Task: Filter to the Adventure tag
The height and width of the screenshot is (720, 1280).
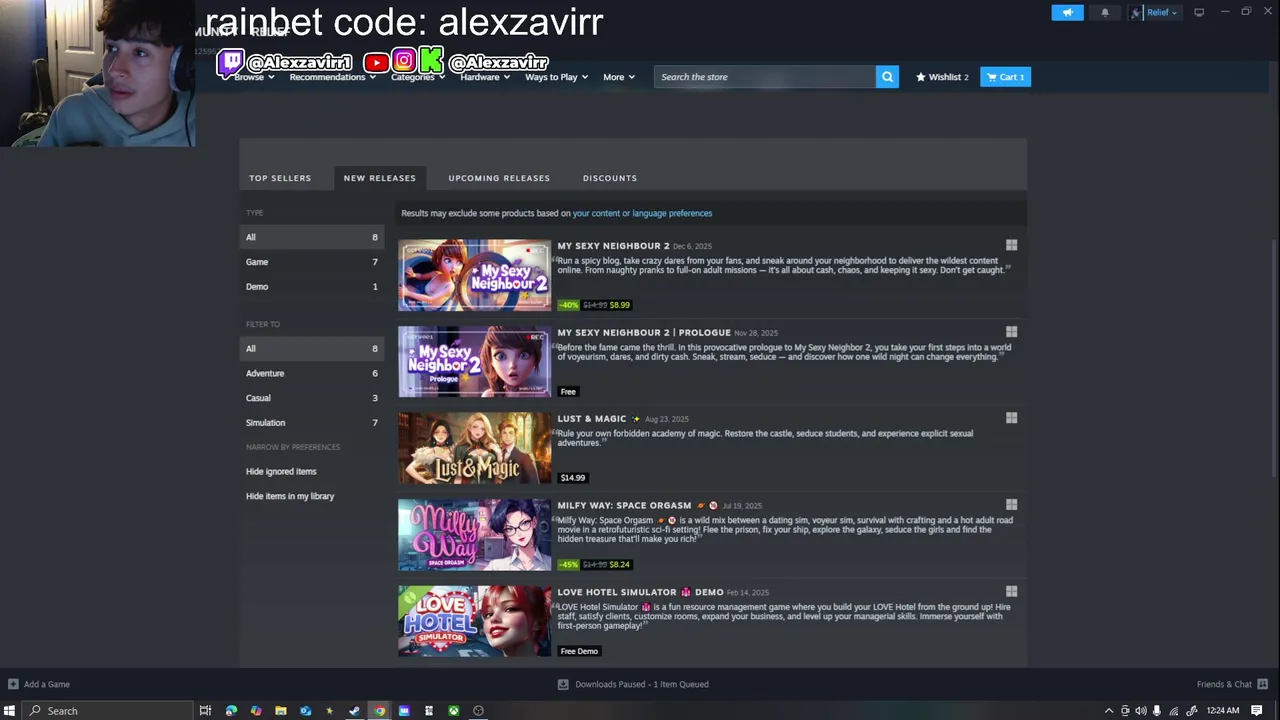Action: (x=312, y=373)
